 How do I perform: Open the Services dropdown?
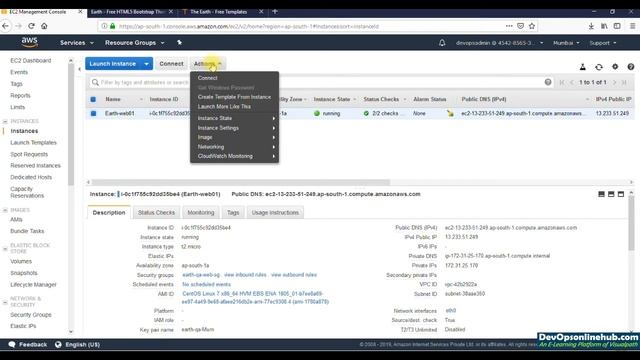pyautogui.click(x=77, y=42)
